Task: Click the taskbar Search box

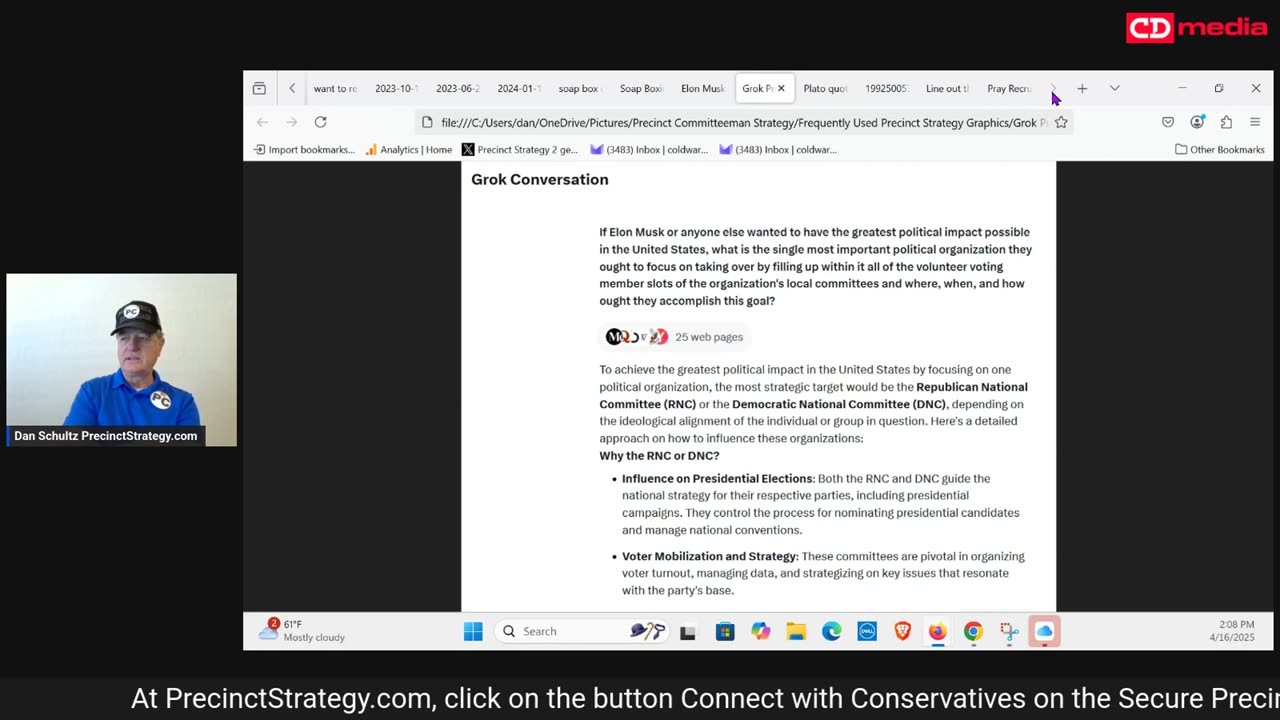Action: [x=583, y=631]
